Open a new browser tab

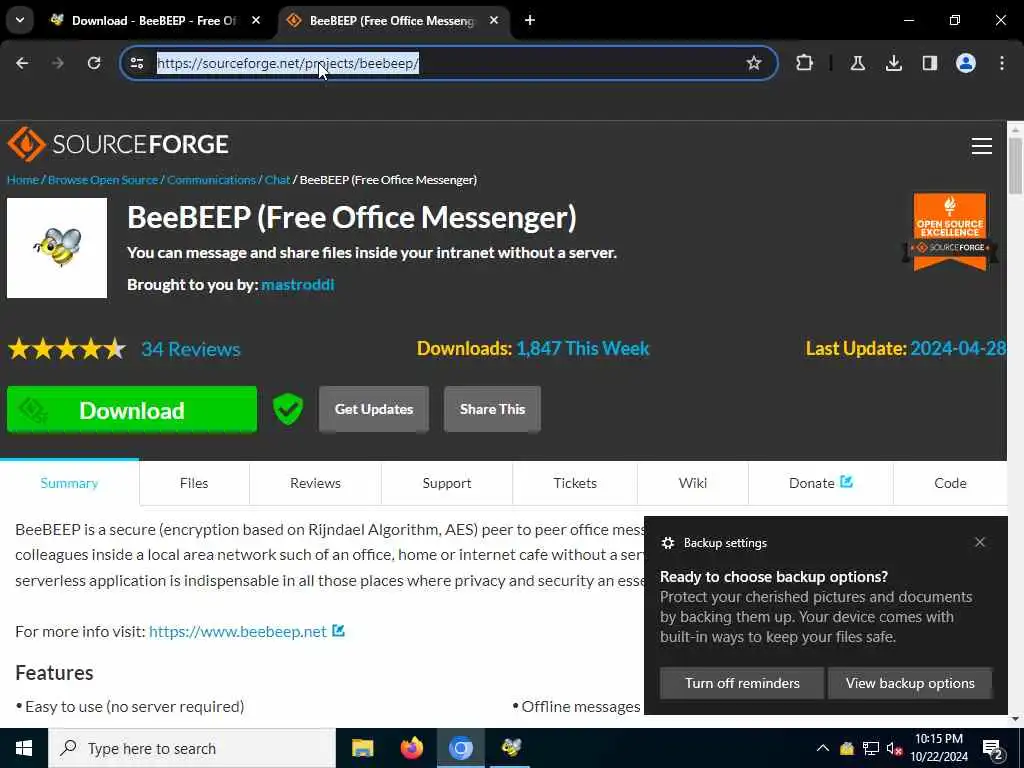[x=530, y=20]
